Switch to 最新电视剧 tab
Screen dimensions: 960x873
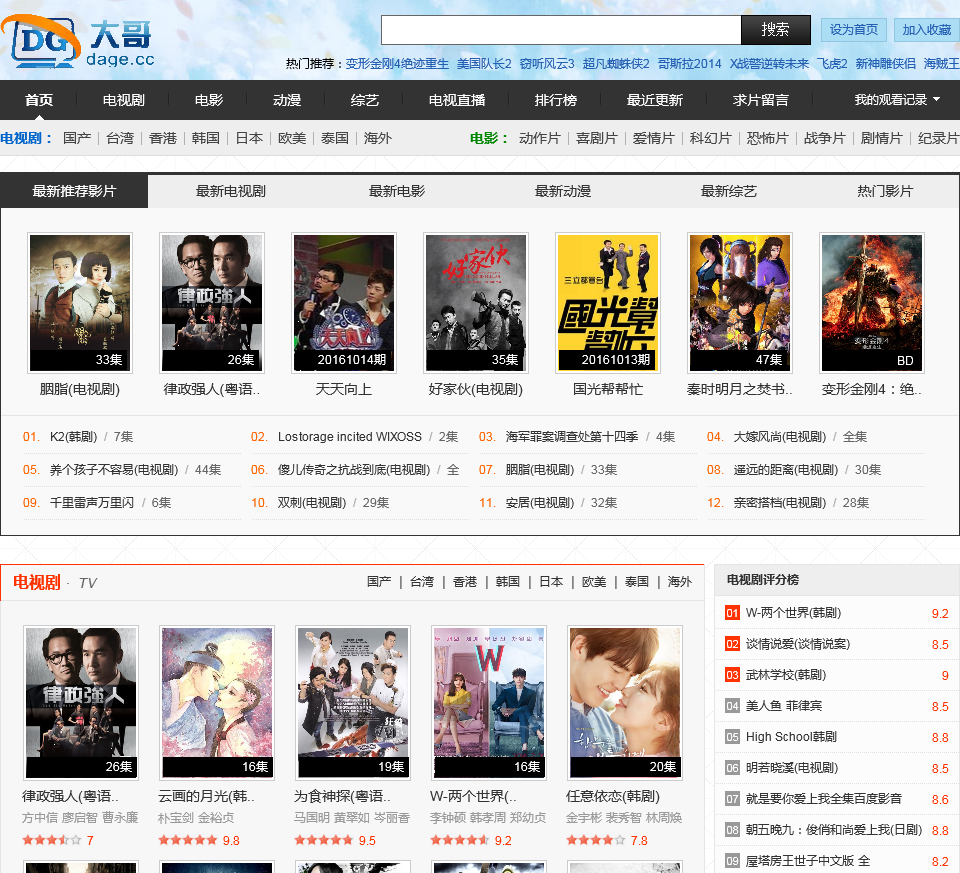click(x=231, y=191)
